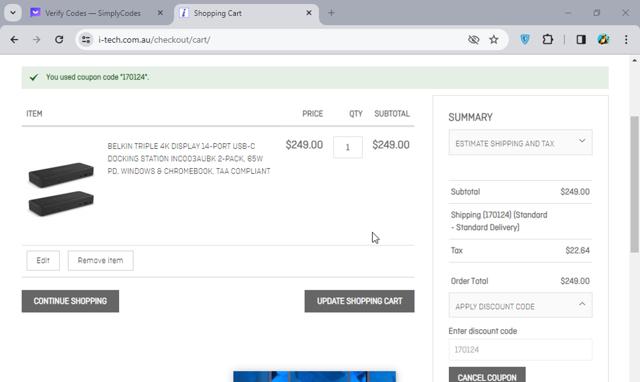Open the Chrome profile avatar
Screen dimensions: 640x382
[x=603, y=39]
